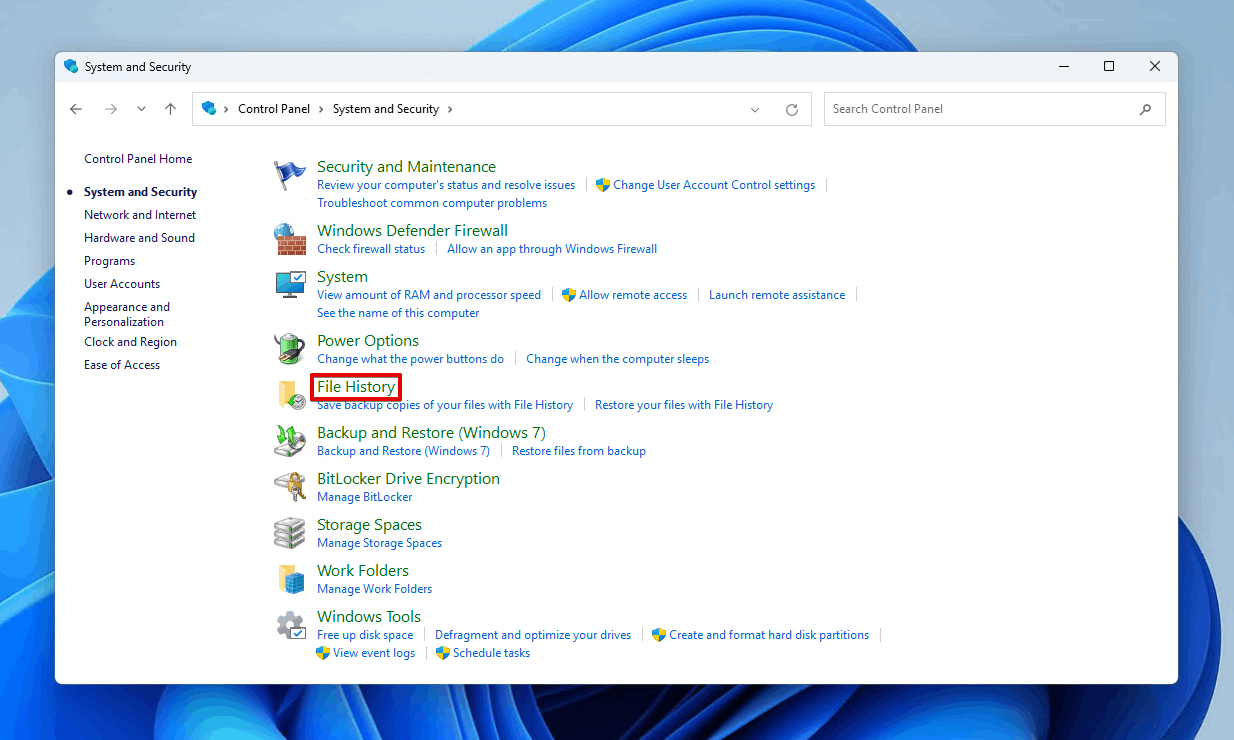Click the Windows Tools gear icon

point(290,625)
